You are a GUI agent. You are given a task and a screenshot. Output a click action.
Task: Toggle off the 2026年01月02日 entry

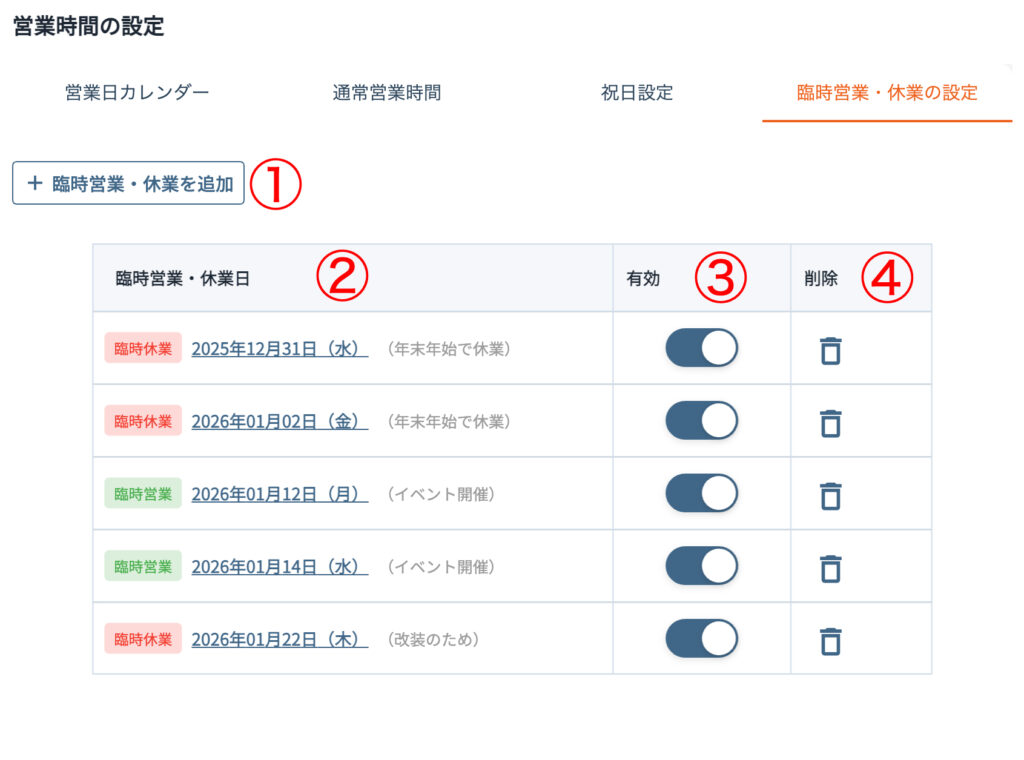click(x=702, y=421)
